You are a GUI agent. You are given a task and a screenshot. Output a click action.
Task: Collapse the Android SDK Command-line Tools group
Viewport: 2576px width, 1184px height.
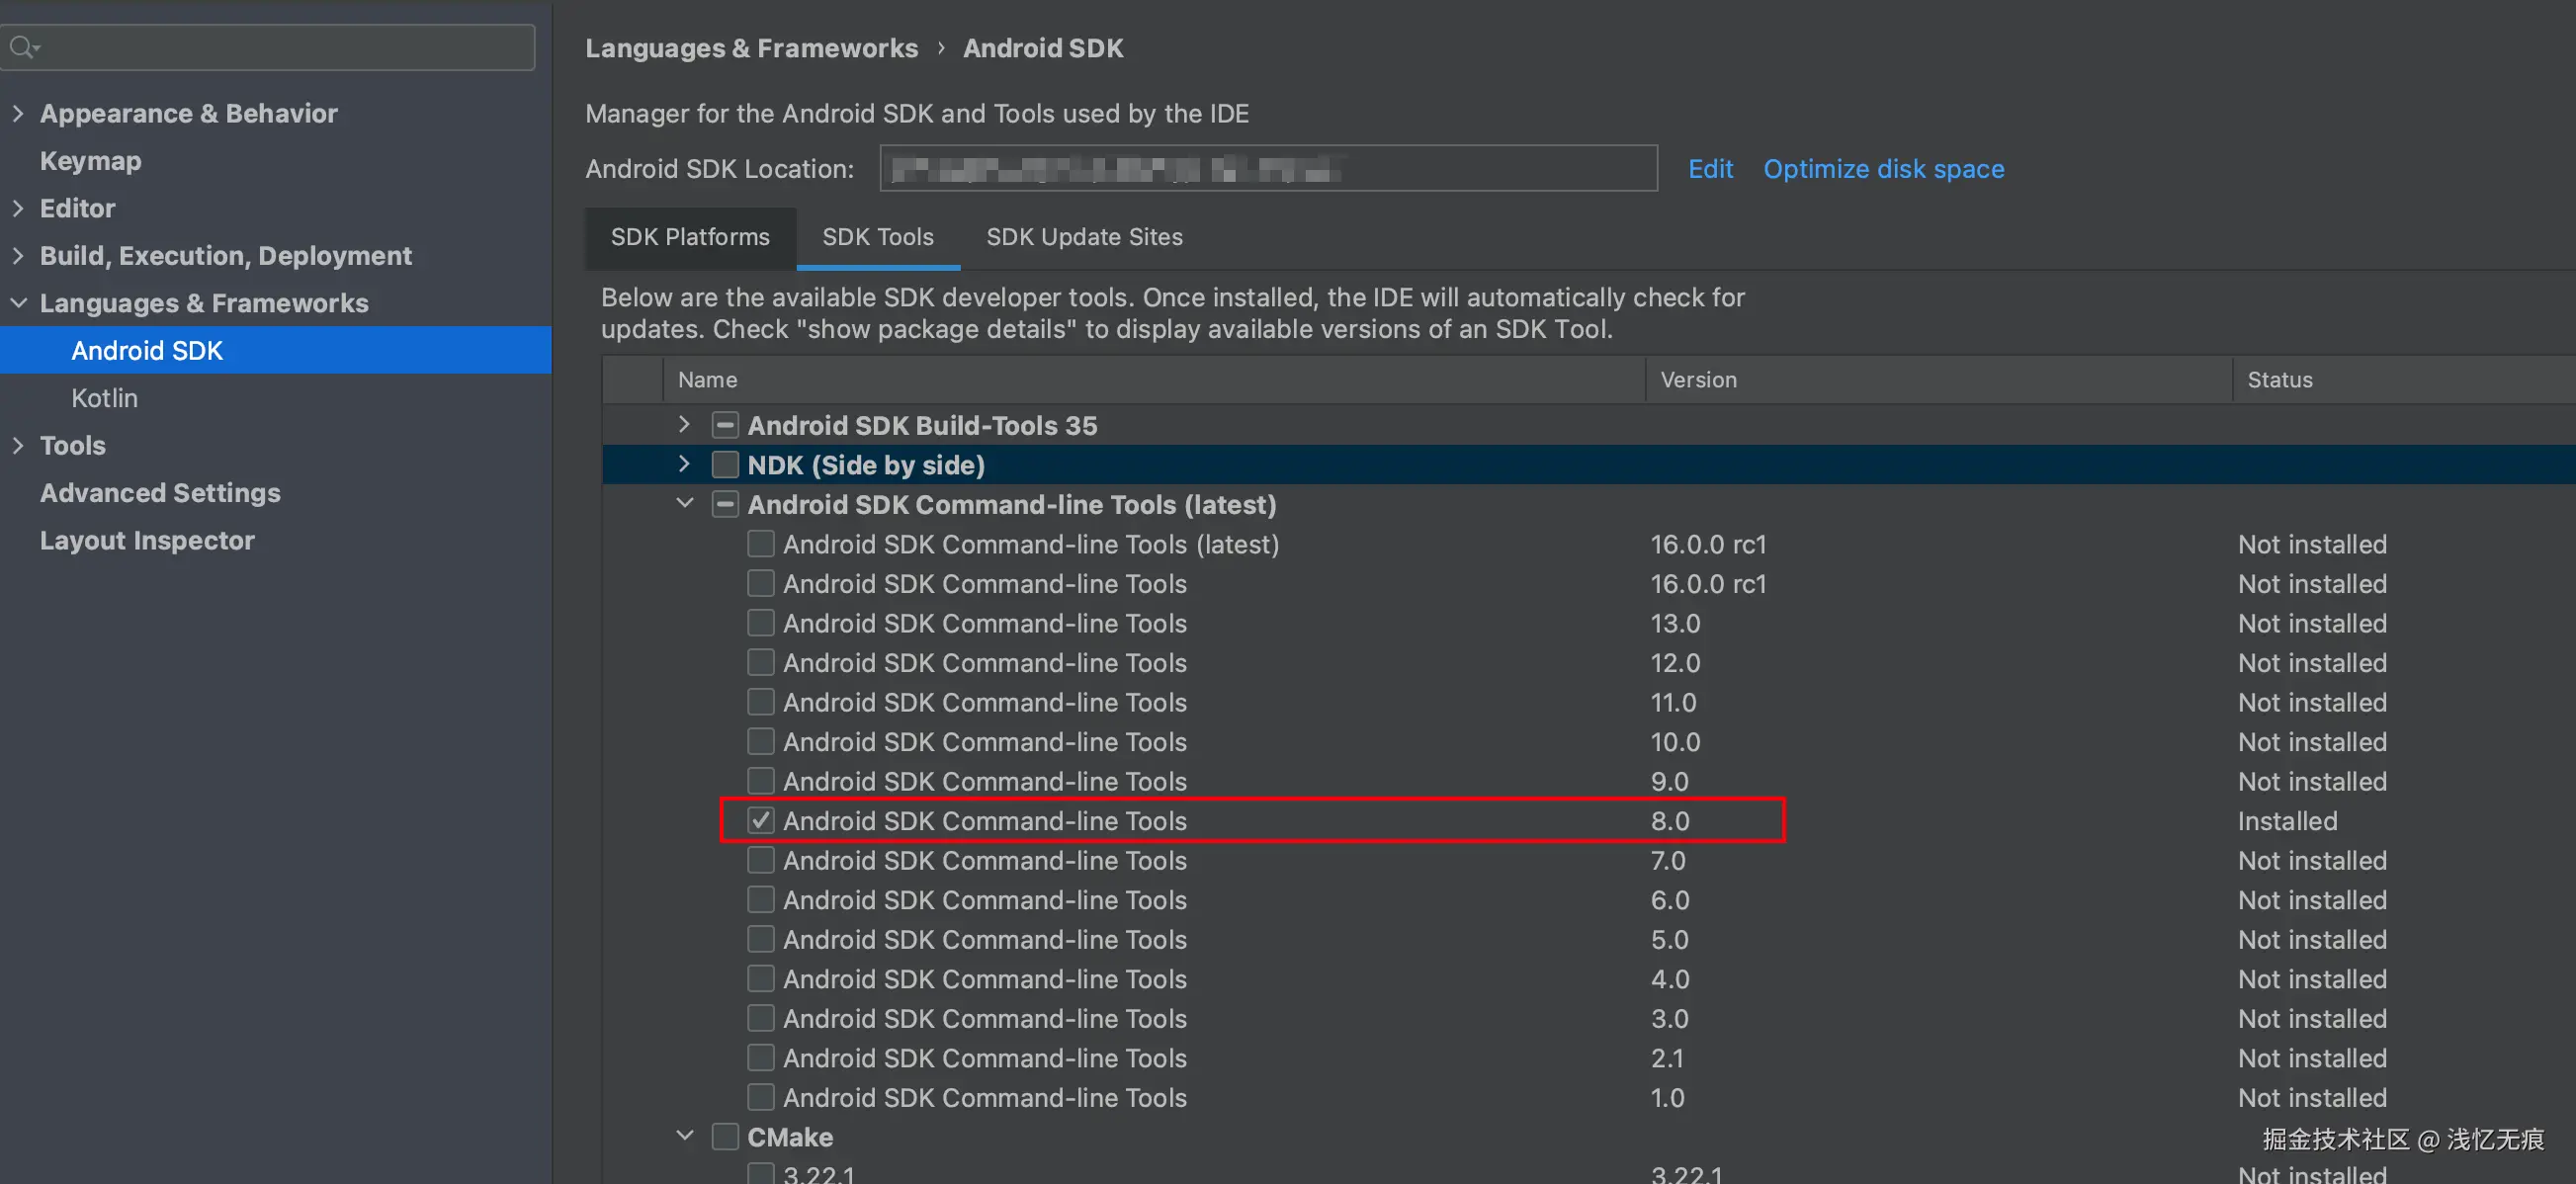pos(684,503)
